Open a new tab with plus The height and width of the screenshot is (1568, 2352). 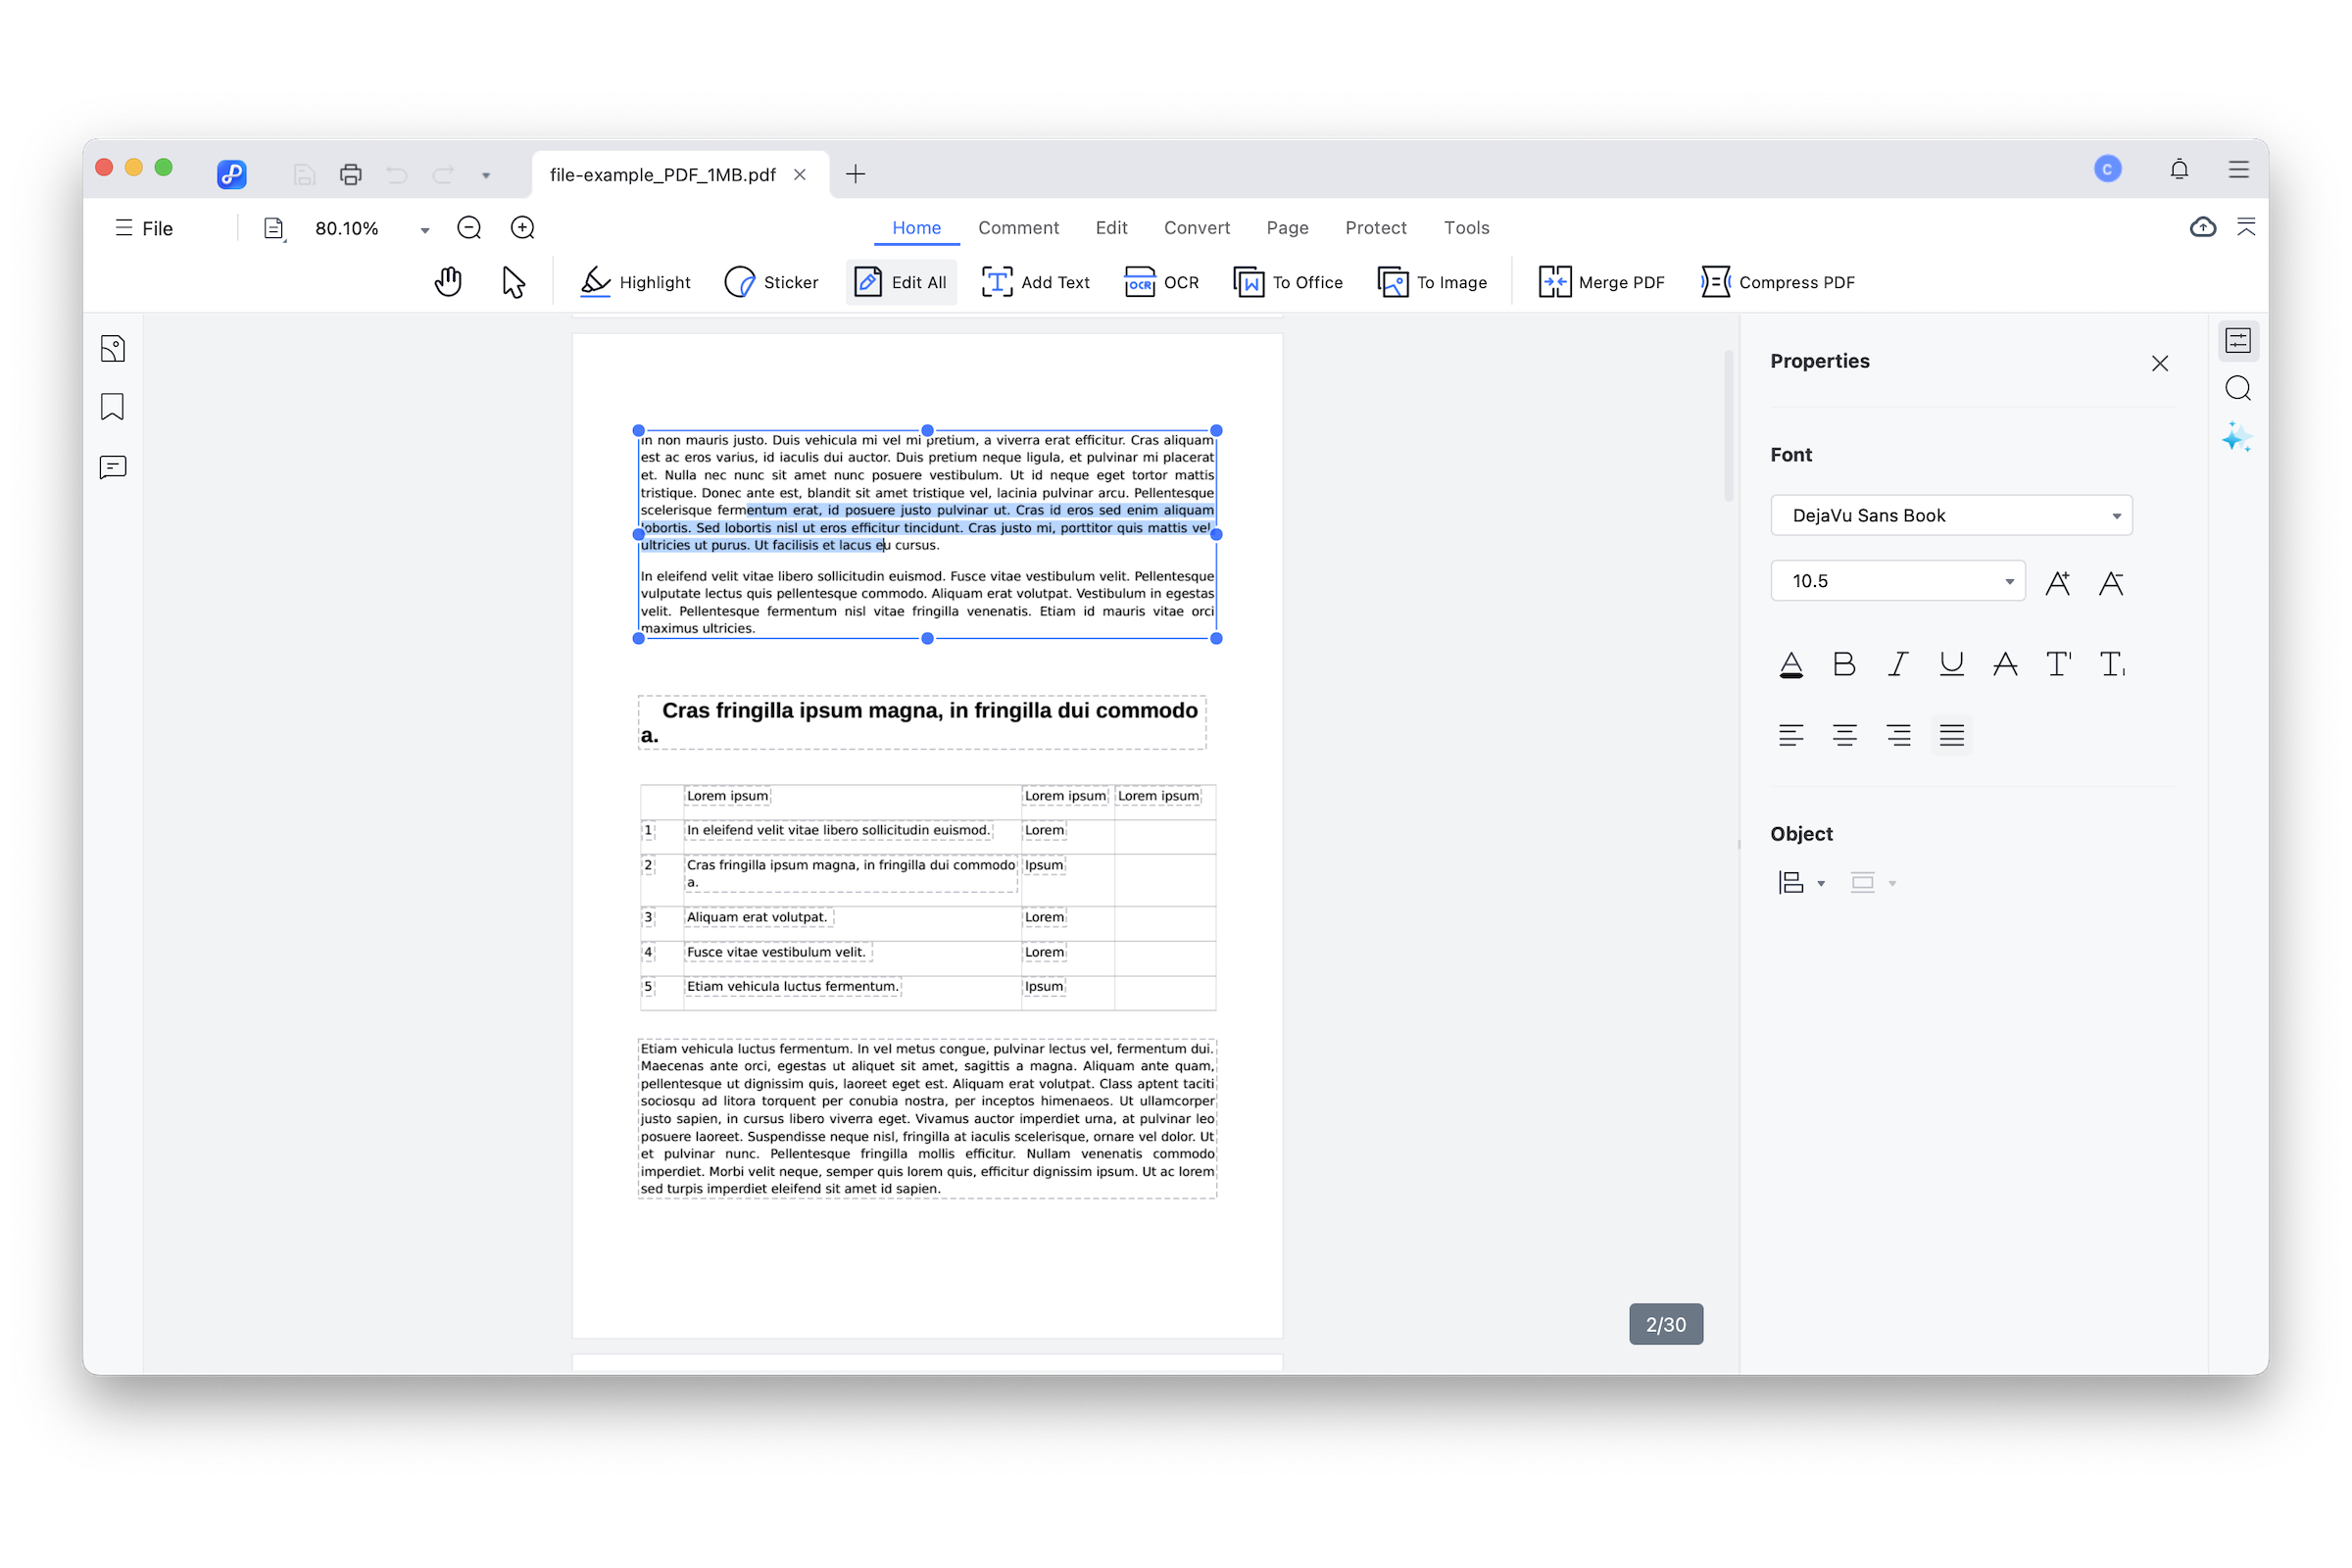pos(855,174)
